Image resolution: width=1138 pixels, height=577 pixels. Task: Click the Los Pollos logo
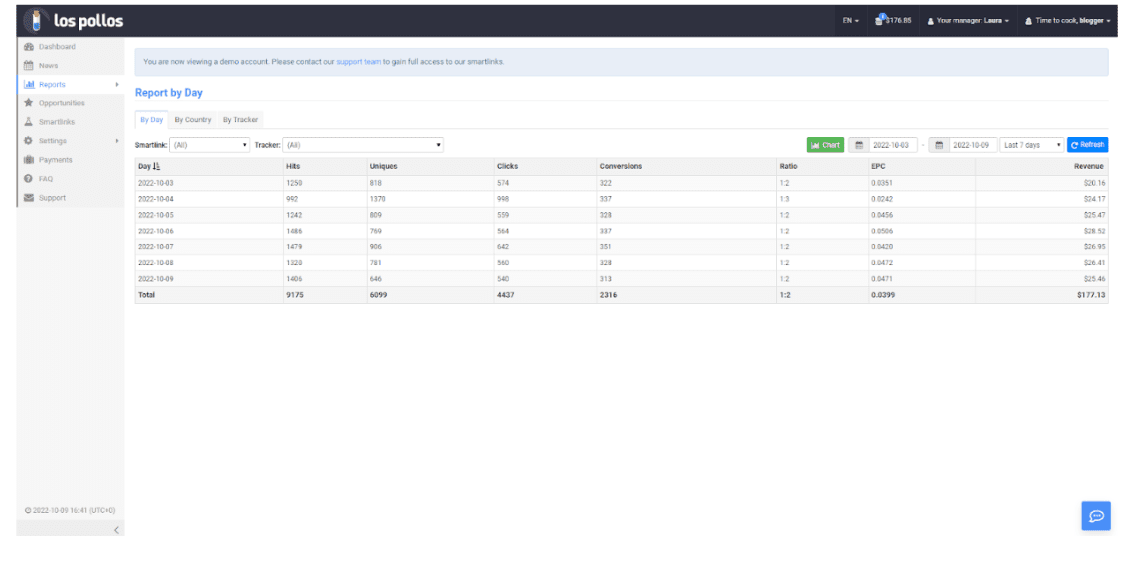tap(73, 20)
